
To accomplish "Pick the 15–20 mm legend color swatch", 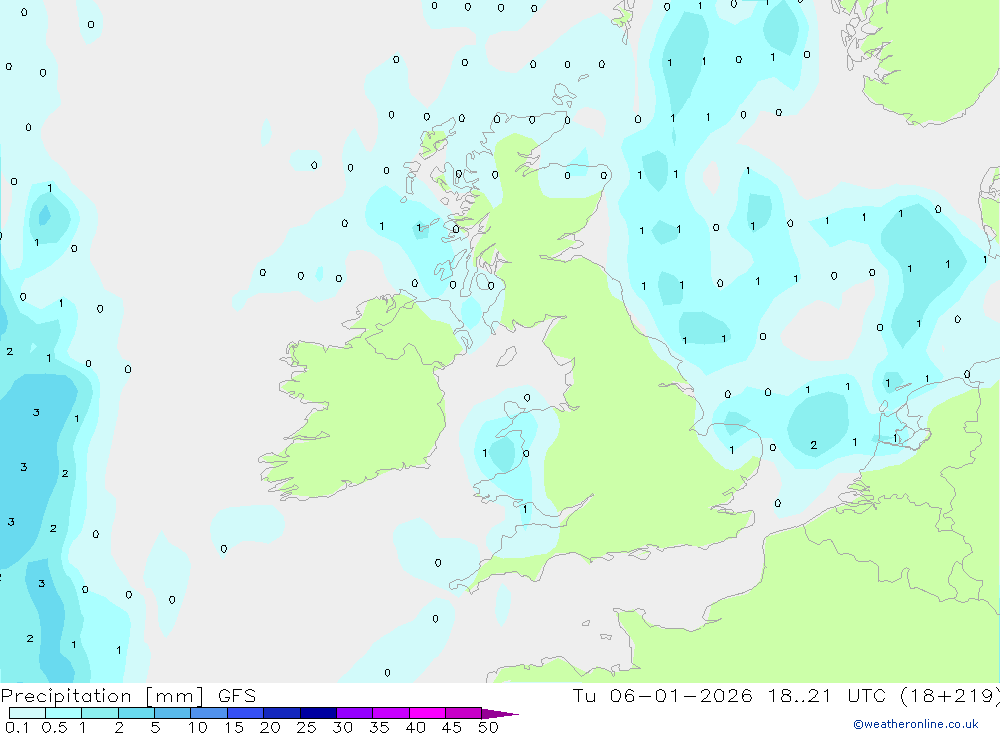I will (246, 713).
